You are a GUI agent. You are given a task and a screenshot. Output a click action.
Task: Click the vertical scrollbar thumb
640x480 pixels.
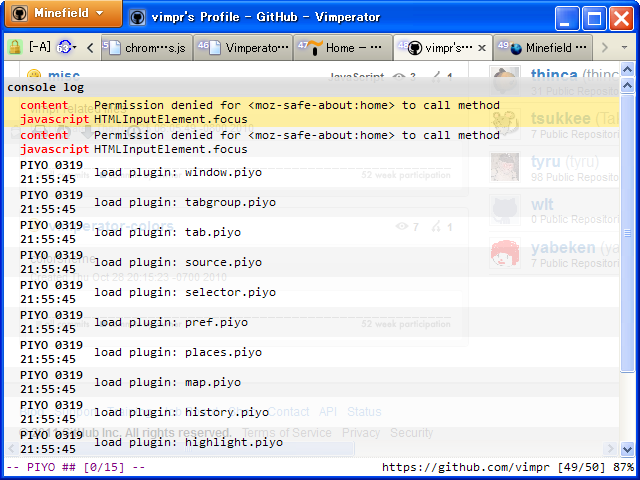[x=627, y=233]
